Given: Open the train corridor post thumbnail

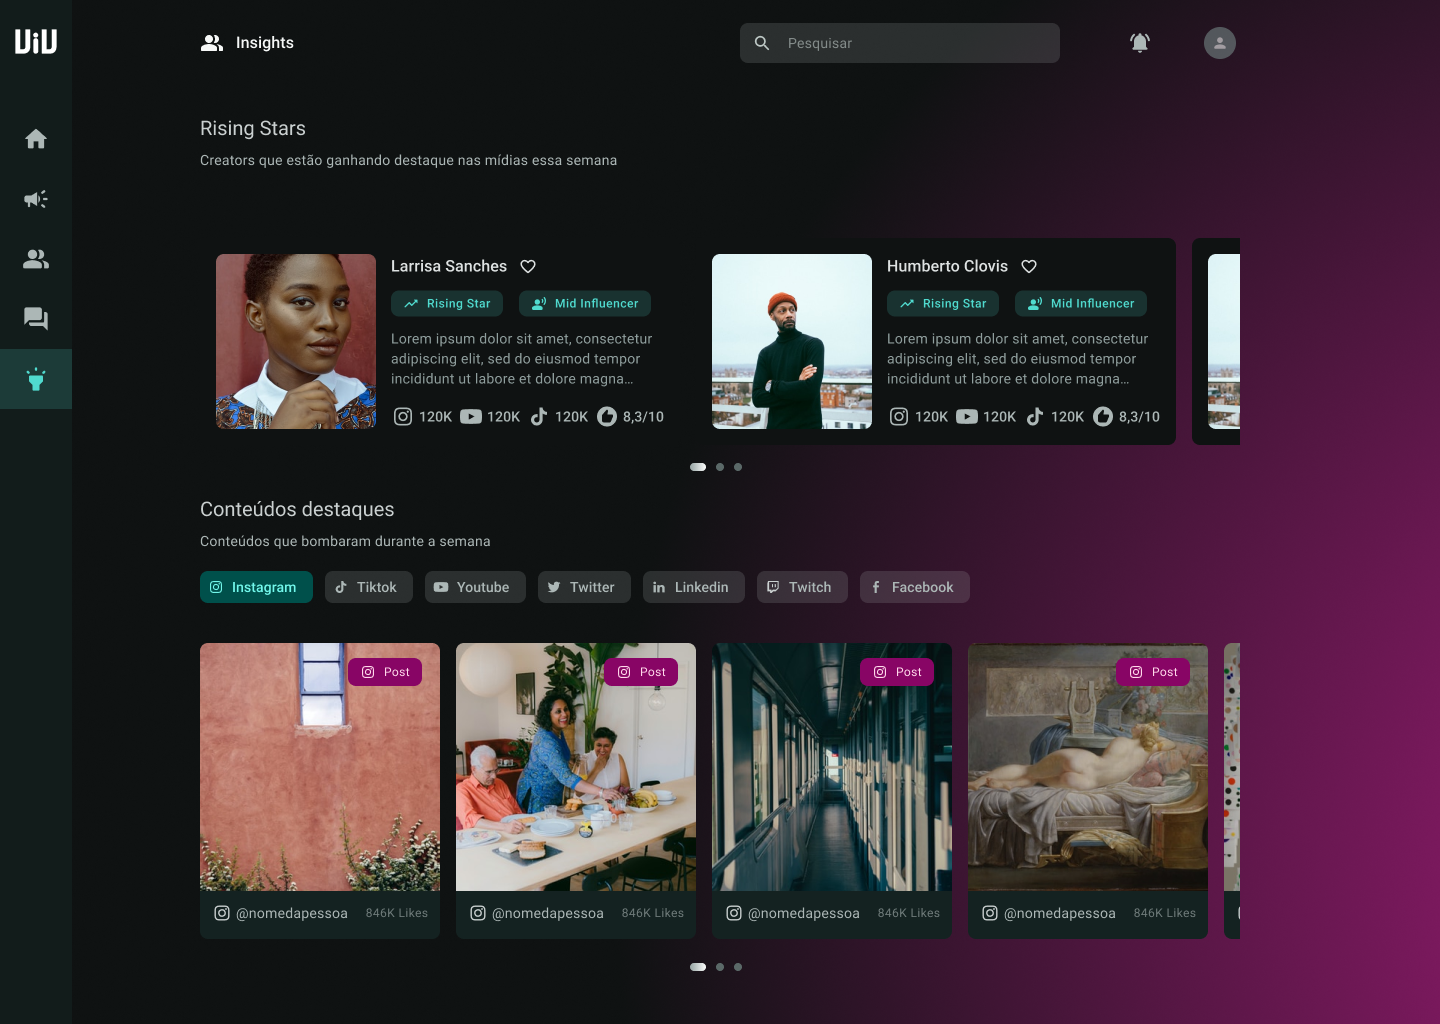Looking at the screenshot, I should pyautogui.click(x=832, y=767).
